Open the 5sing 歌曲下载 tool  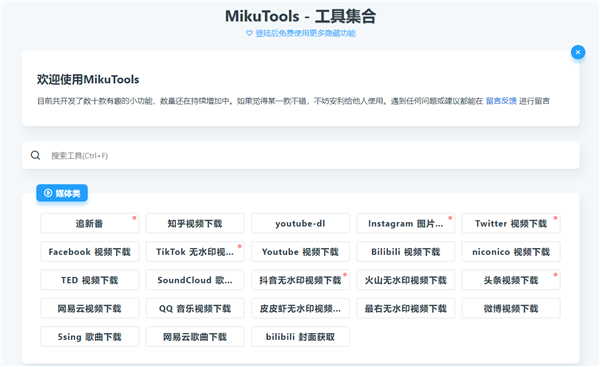[x=90, y=337]
